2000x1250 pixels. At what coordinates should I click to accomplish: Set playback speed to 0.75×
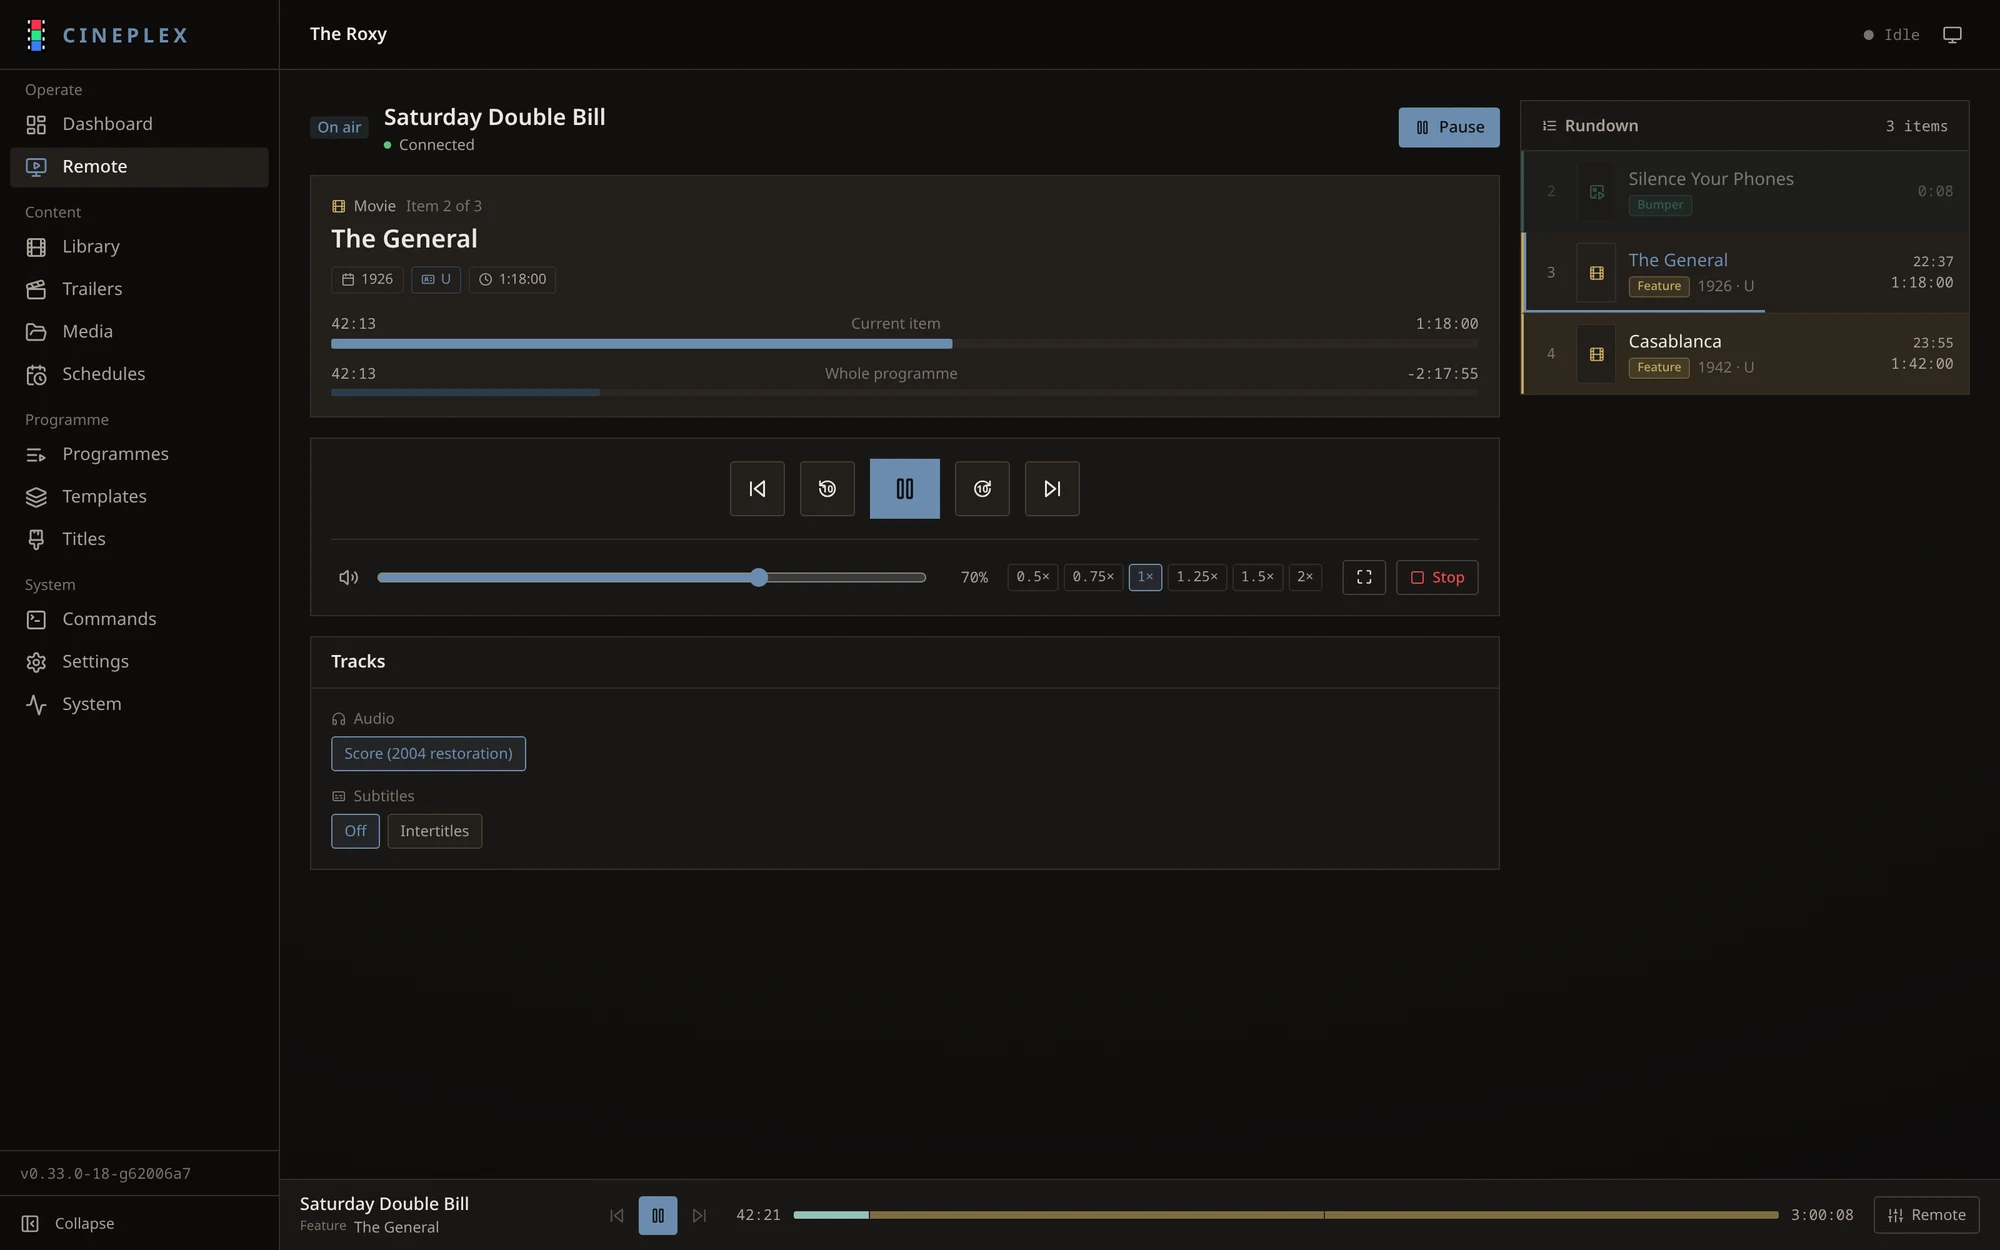pos(1093,577)
